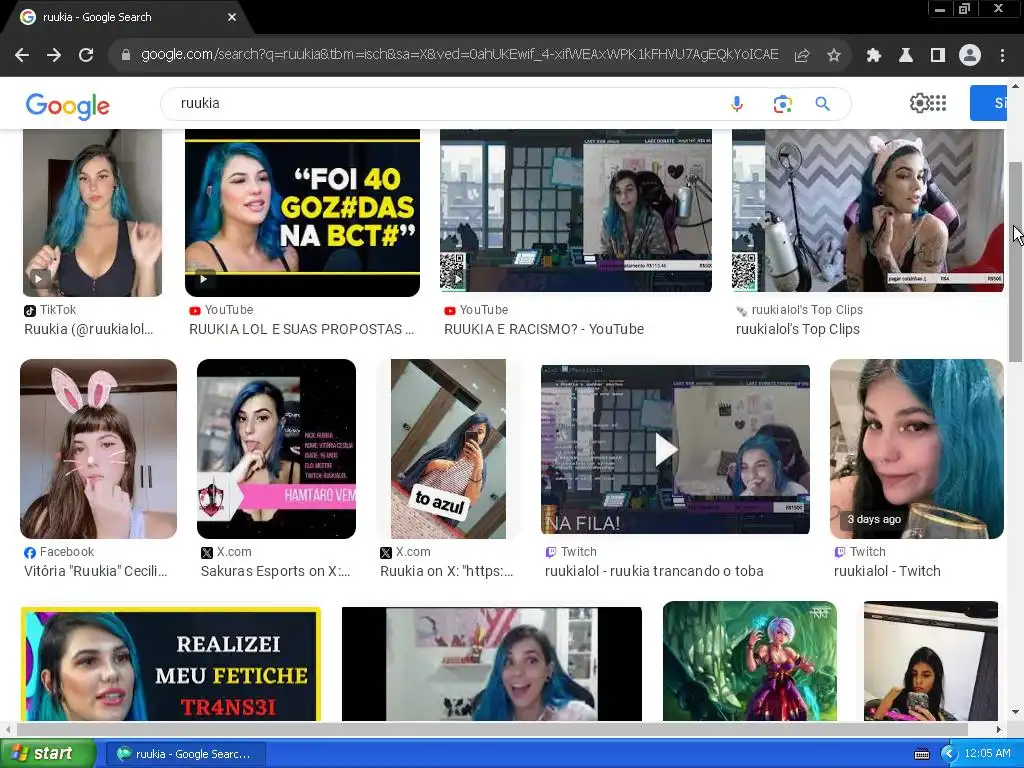Start voice search with the microphone icon
The image size is (1024, 768).
coord(737,104)
